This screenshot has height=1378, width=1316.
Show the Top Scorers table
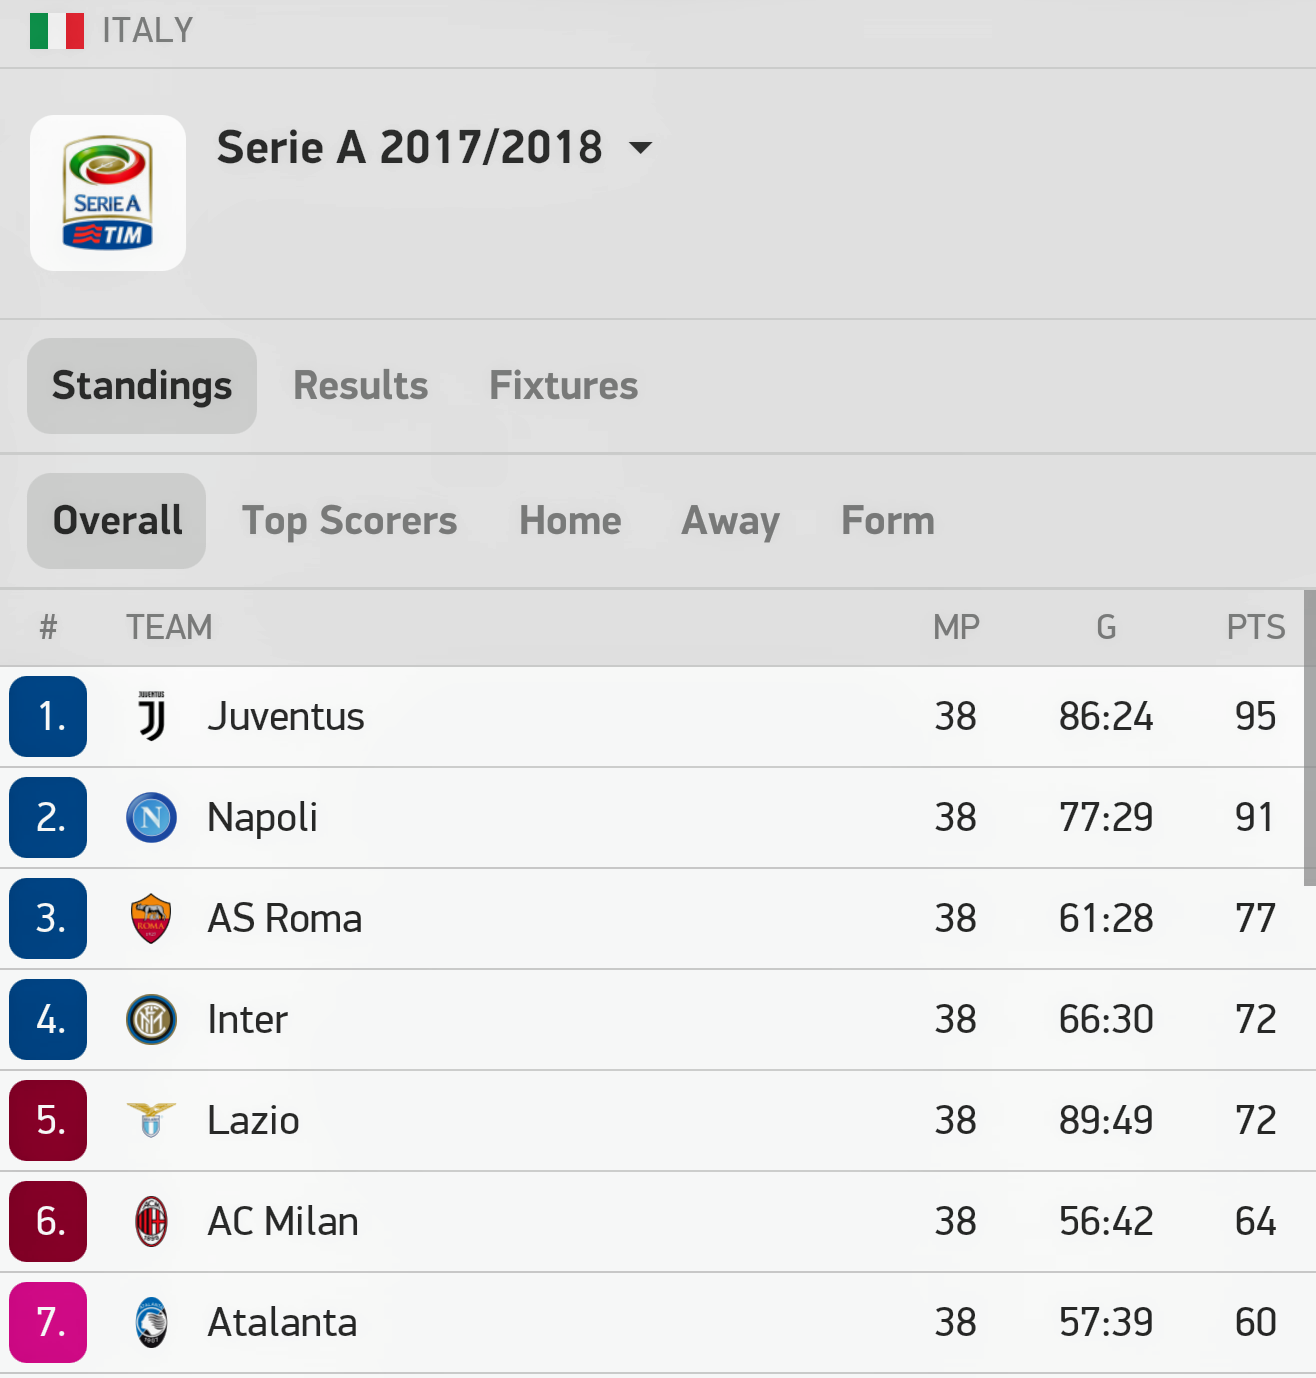pos(349,521)
